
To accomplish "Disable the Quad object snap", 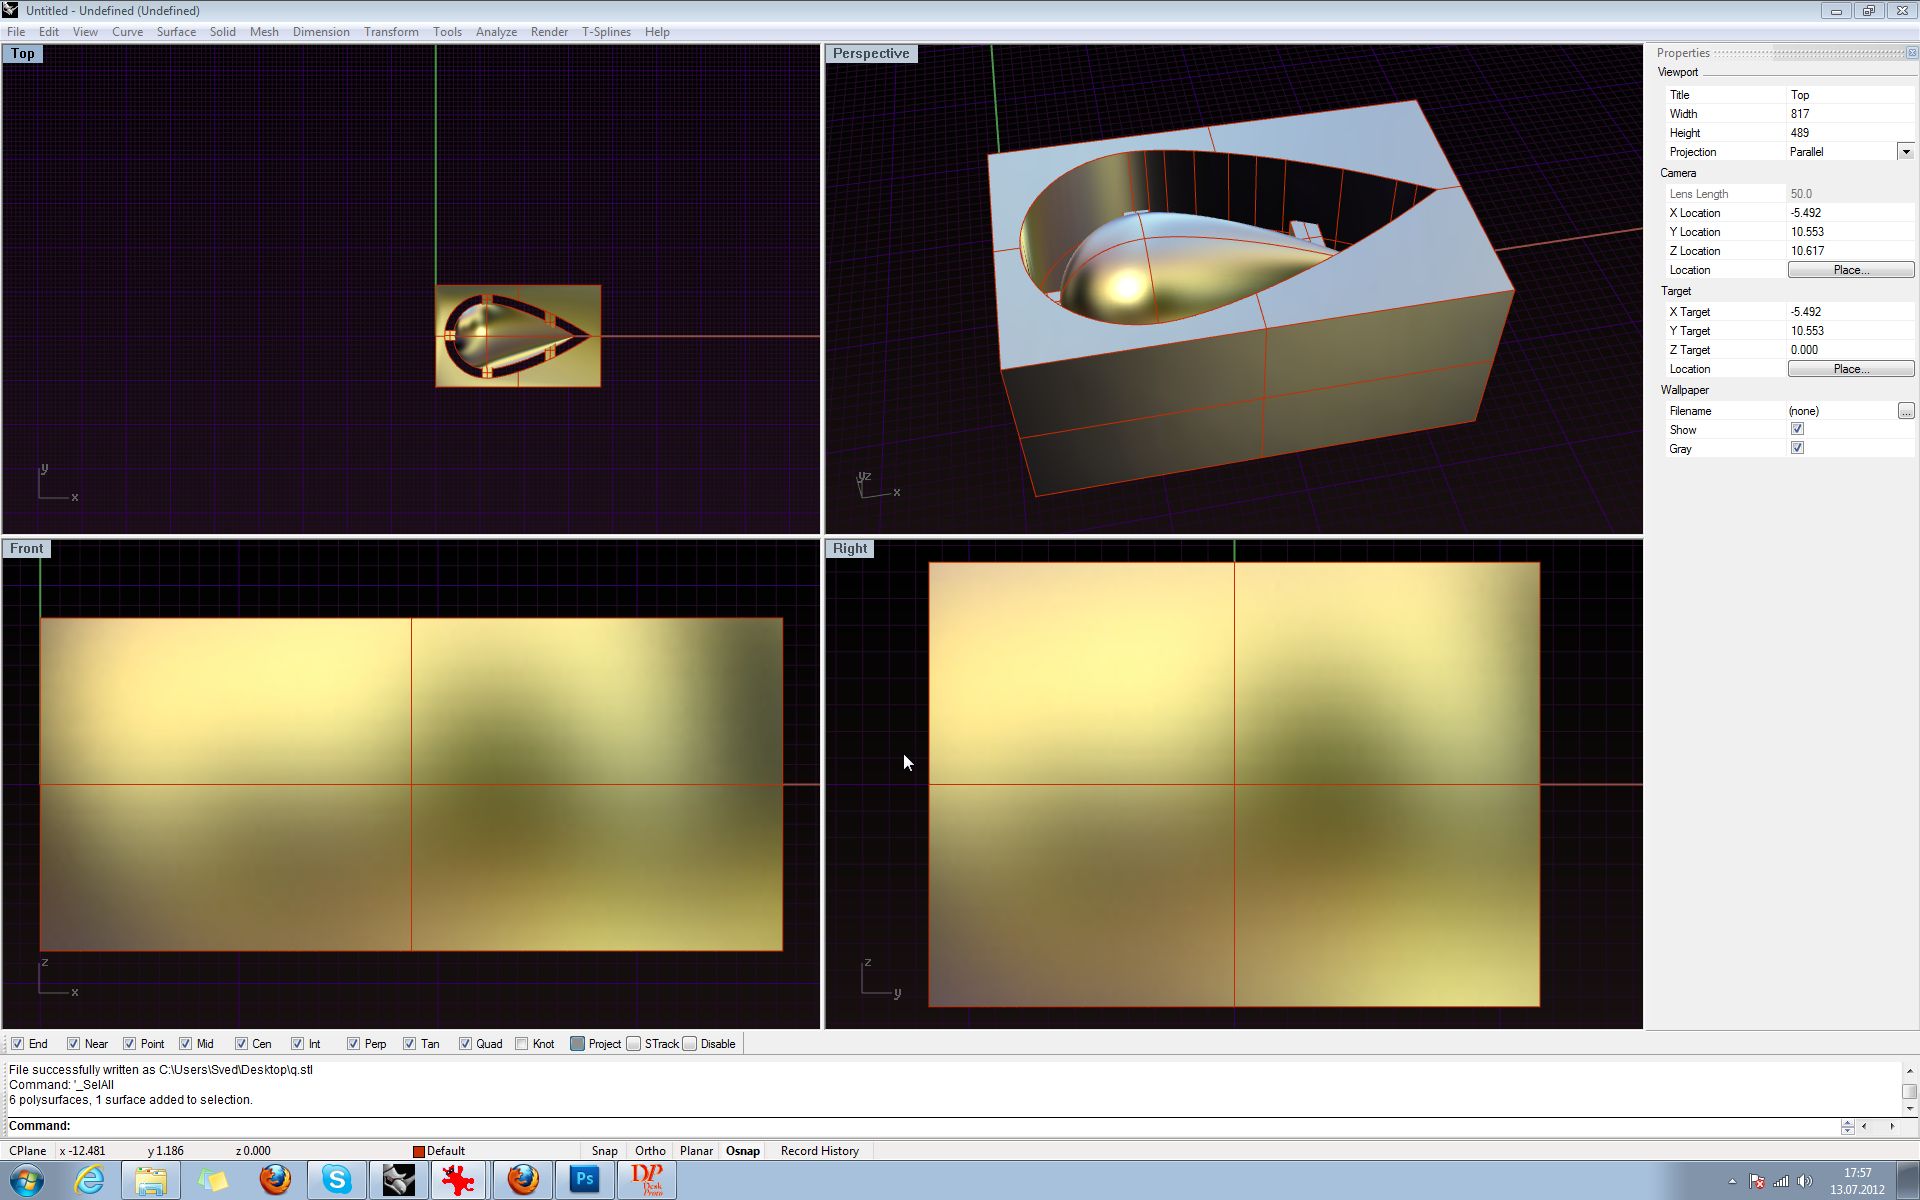I will point(465,1044).
